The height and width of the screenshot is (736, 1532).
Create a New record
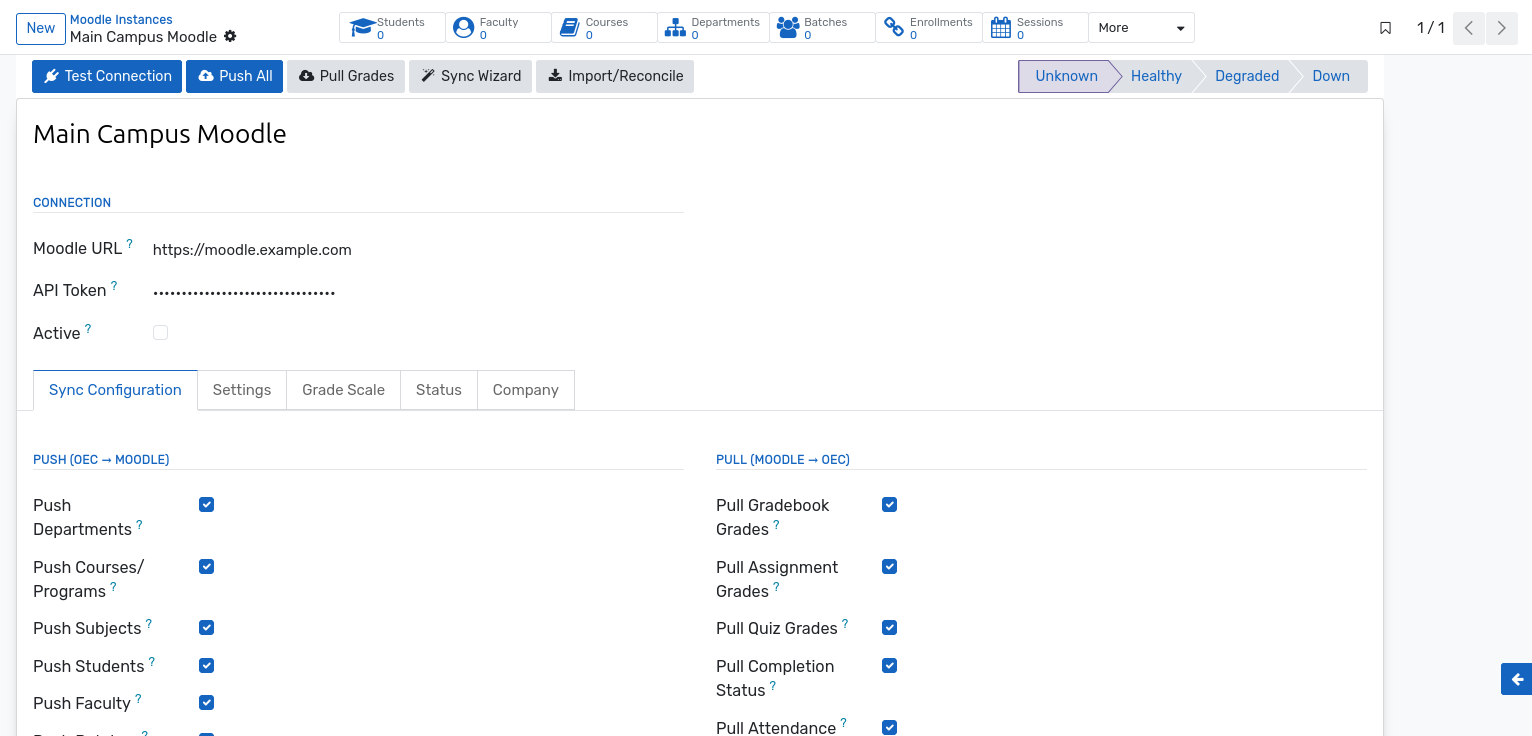(x=41, y=28)
